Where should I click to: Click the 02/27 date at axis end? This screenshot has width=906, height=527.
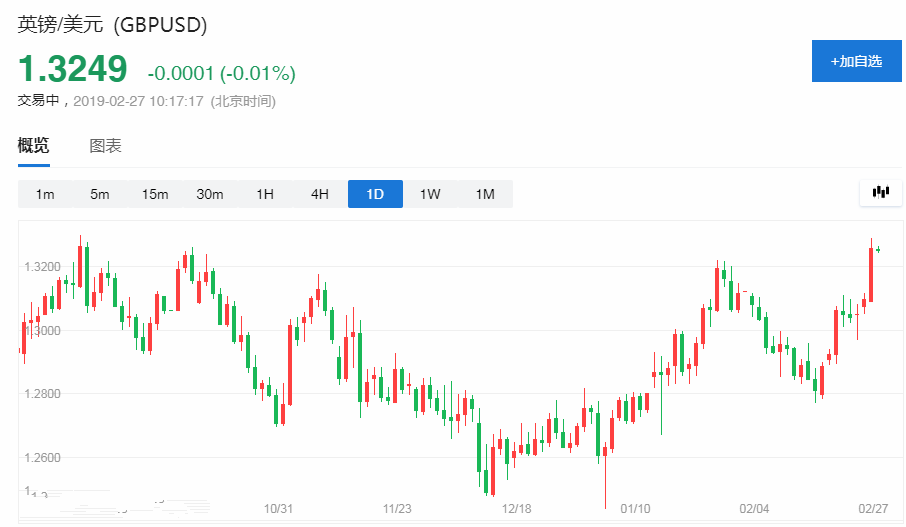872,509
